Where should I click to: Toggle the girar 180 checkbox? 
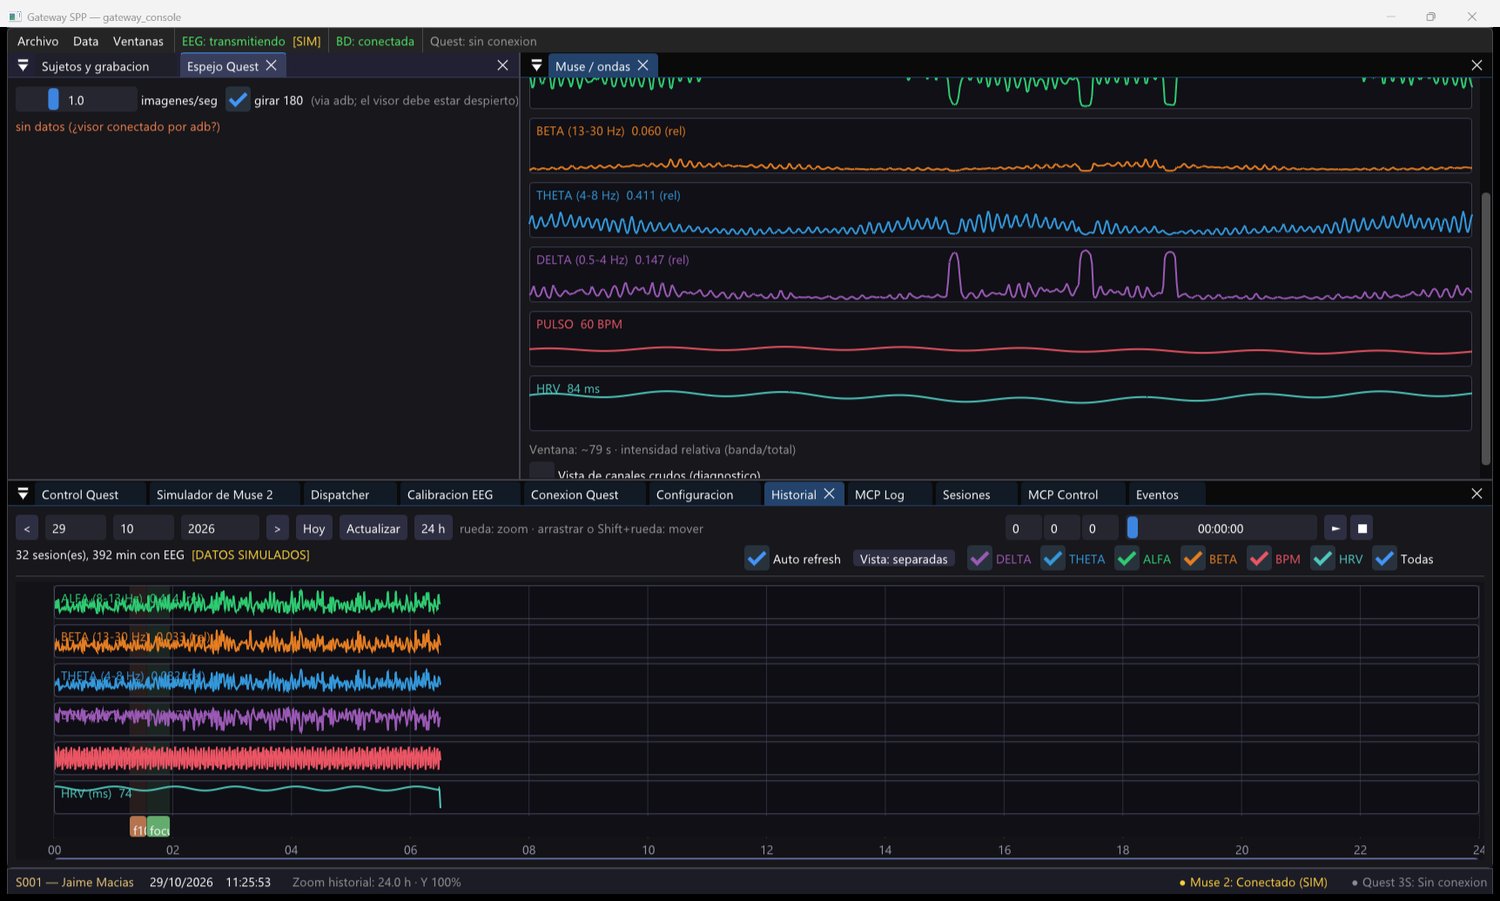tap(237, 100)
